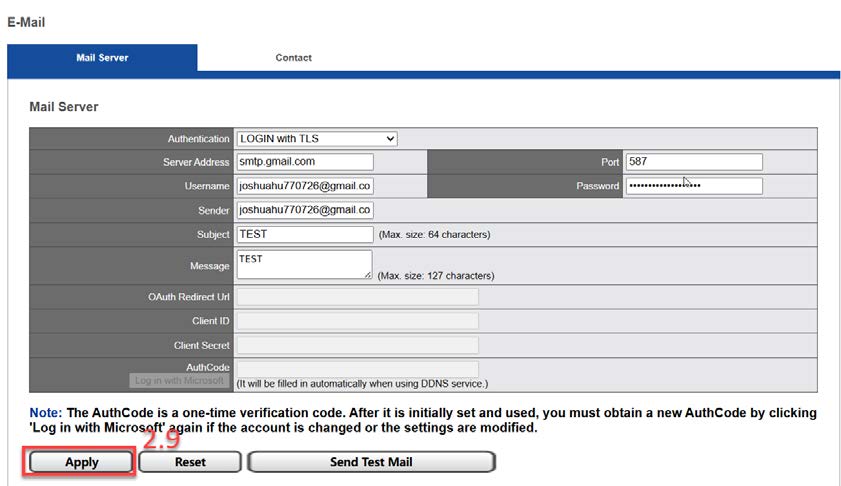Image resolution: width=841 pixels, height=486 pixels.
Task: Click inside the Message text area
Action: (304, 264)
